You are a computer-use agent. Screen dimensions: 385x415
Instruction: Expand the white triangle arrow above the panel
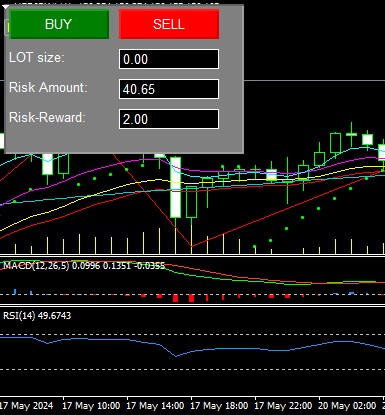(6, 6)
